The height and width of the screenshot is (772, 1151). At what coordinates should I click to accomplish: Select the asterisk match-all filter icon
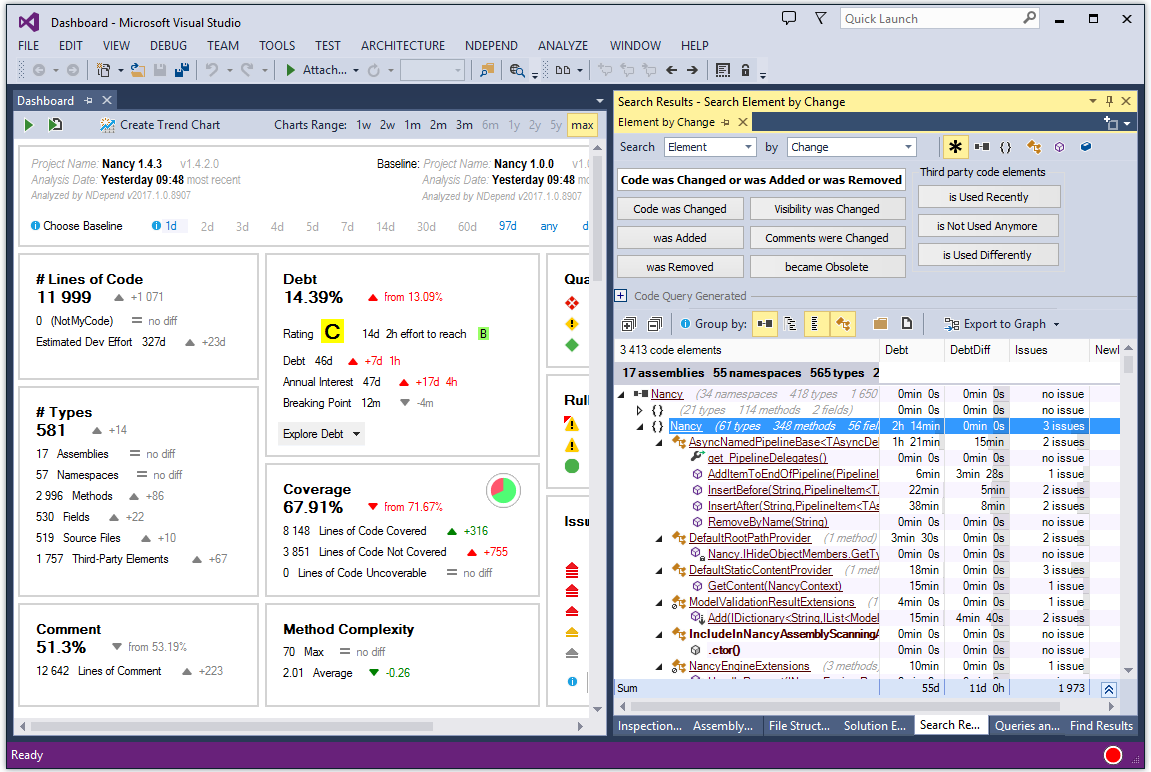point(955,147)
